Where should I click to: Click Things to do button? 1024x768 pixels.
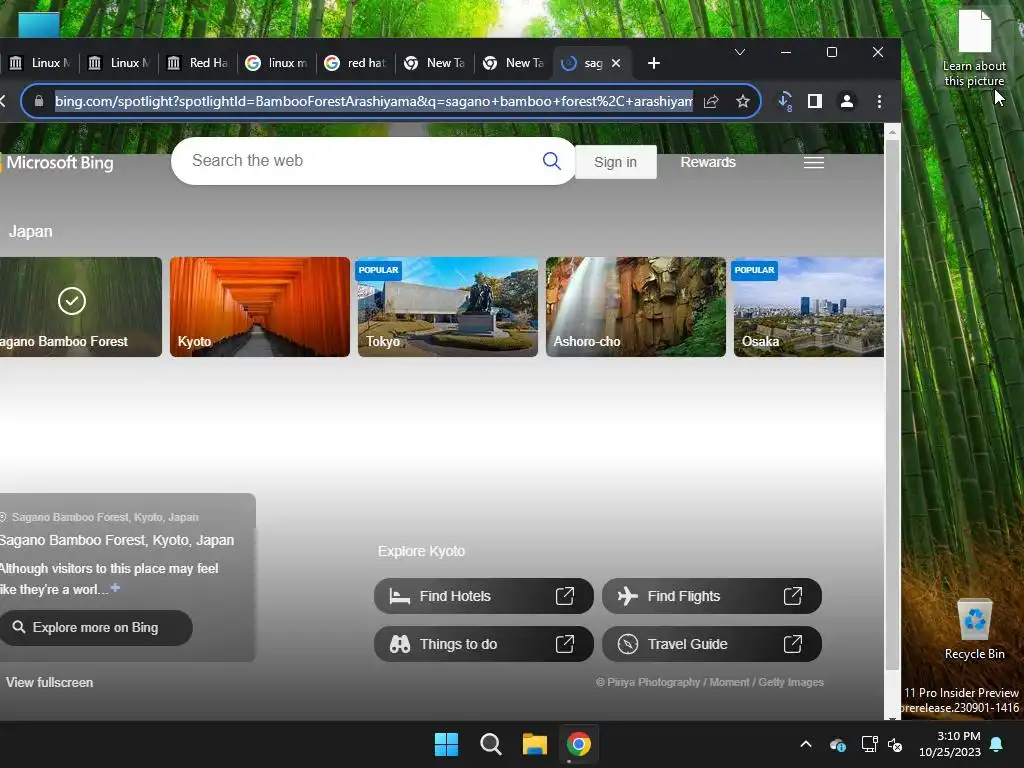pos(484,644)
